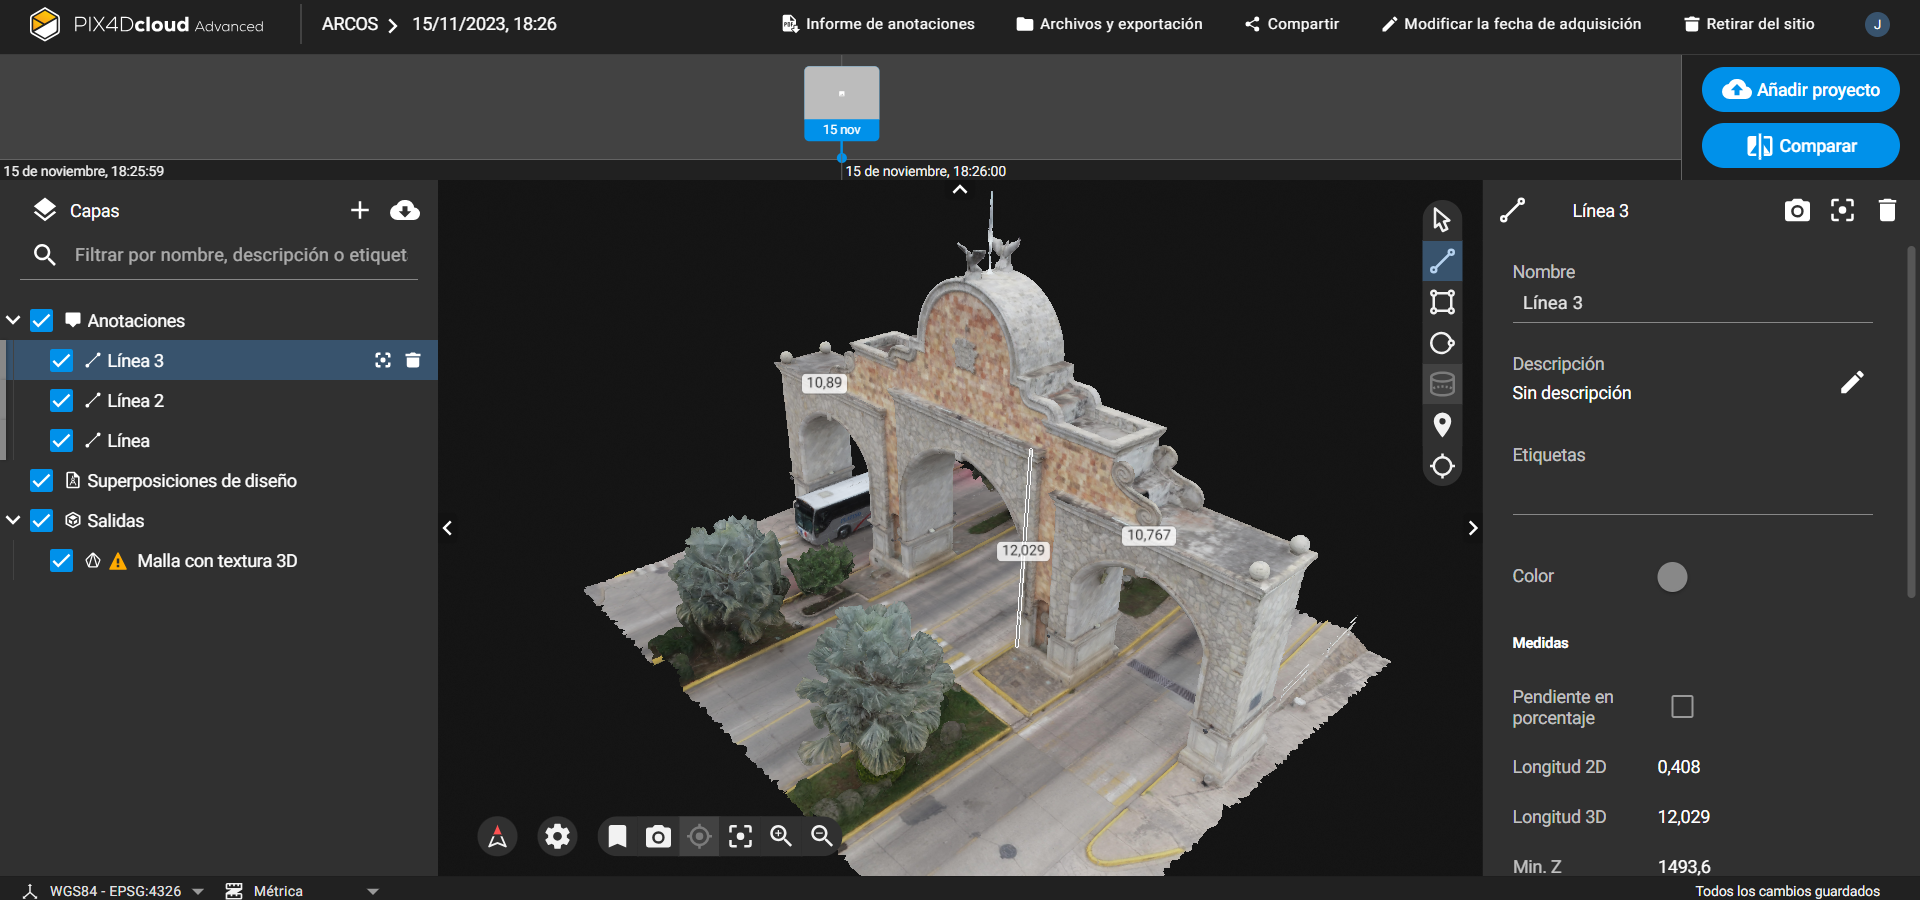Screen dimensions: 1920x900
Task: Upload layer with the cloud icon
Action: pos(405,210)
